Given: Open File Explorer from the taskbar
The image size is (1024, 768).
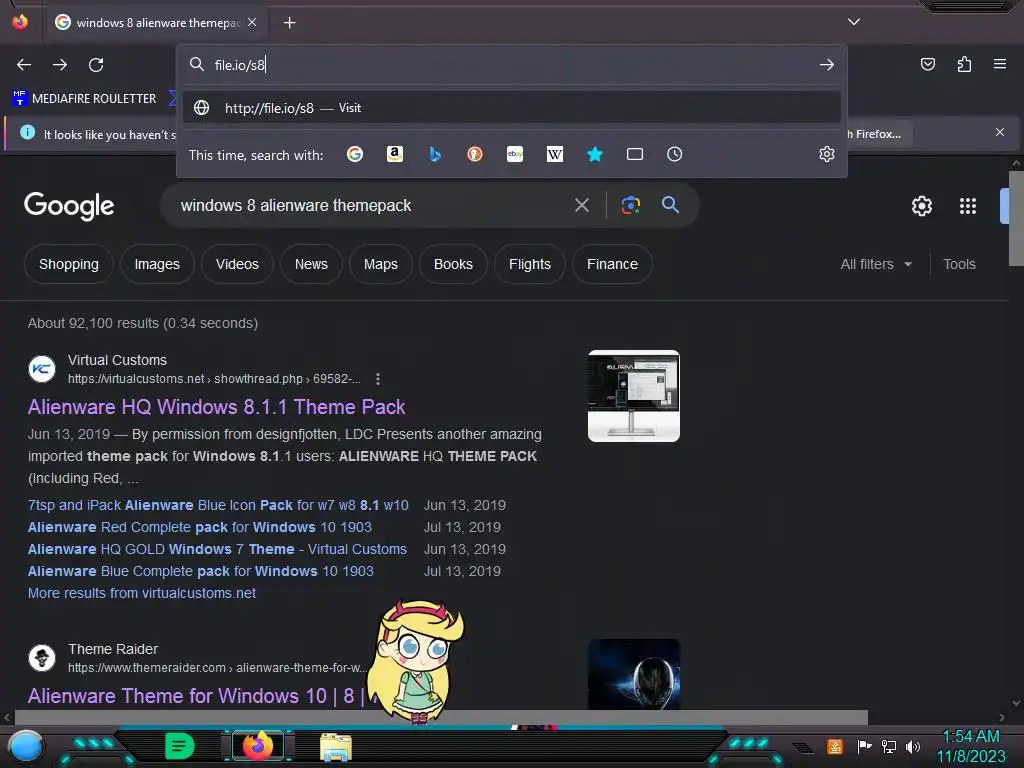Looking at the screenshot, I should click(336, 747).
